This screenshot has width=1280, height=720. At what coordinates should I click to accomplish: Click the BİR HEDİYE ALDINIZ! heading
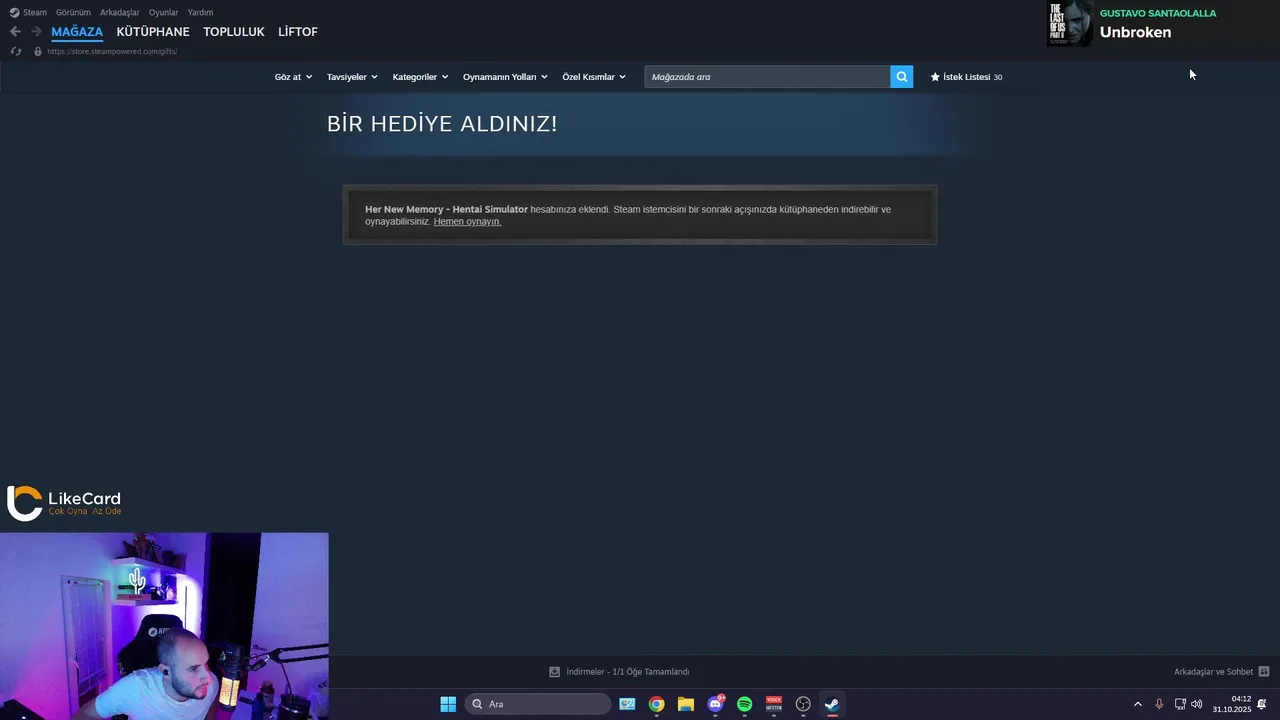tap(442, 124)
